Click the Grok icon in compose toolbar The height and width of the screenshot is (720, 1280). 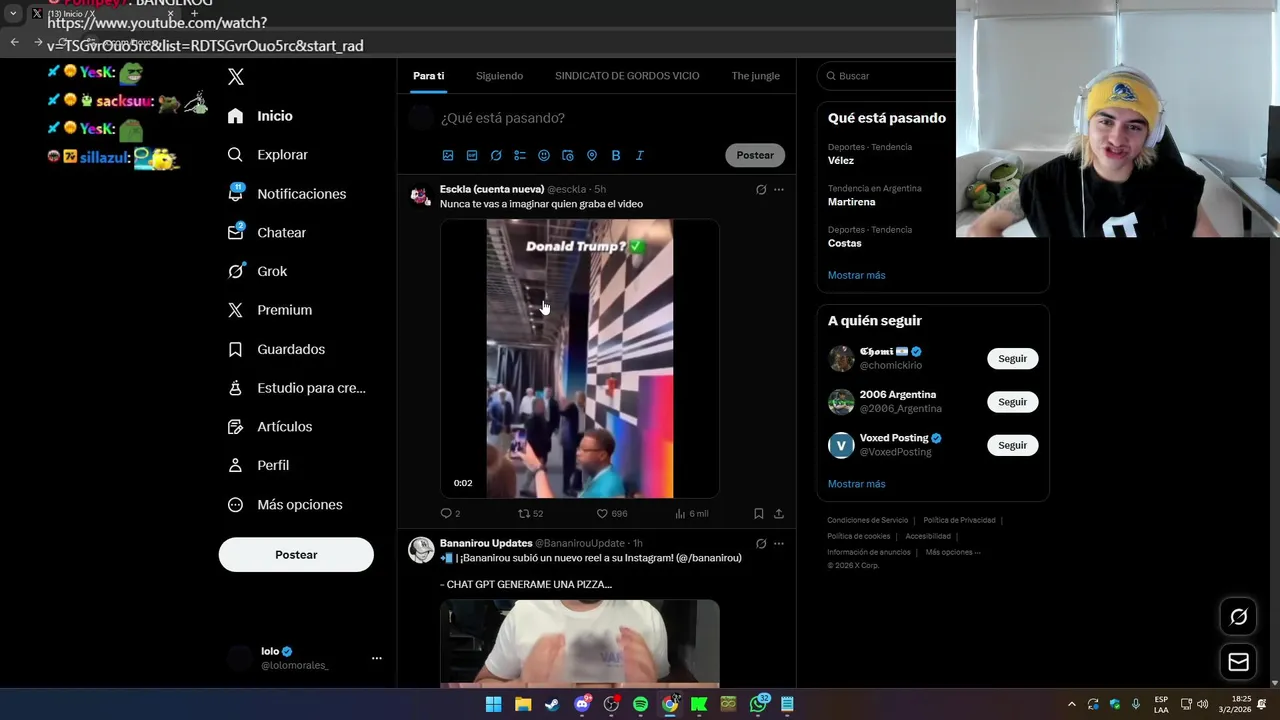[496, 155]
